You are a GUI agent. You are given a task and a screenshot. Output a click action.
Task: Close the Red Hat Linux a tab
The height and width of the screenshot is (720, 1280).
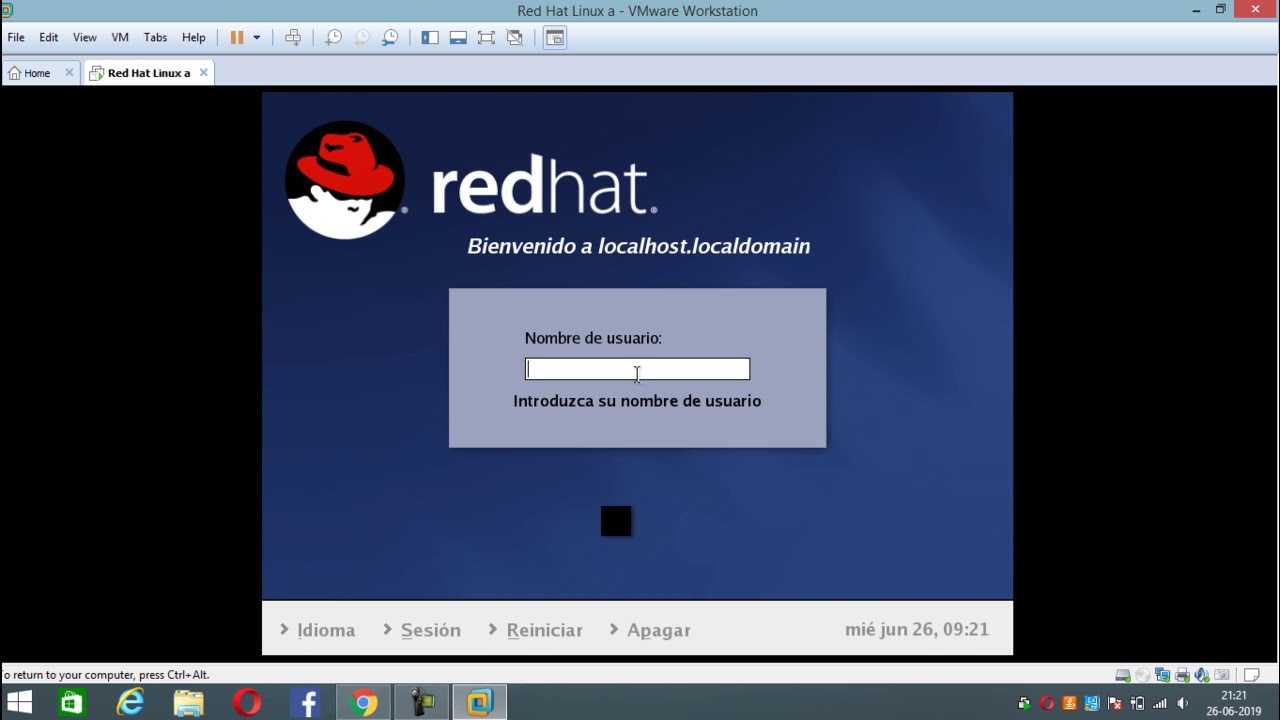203,72
